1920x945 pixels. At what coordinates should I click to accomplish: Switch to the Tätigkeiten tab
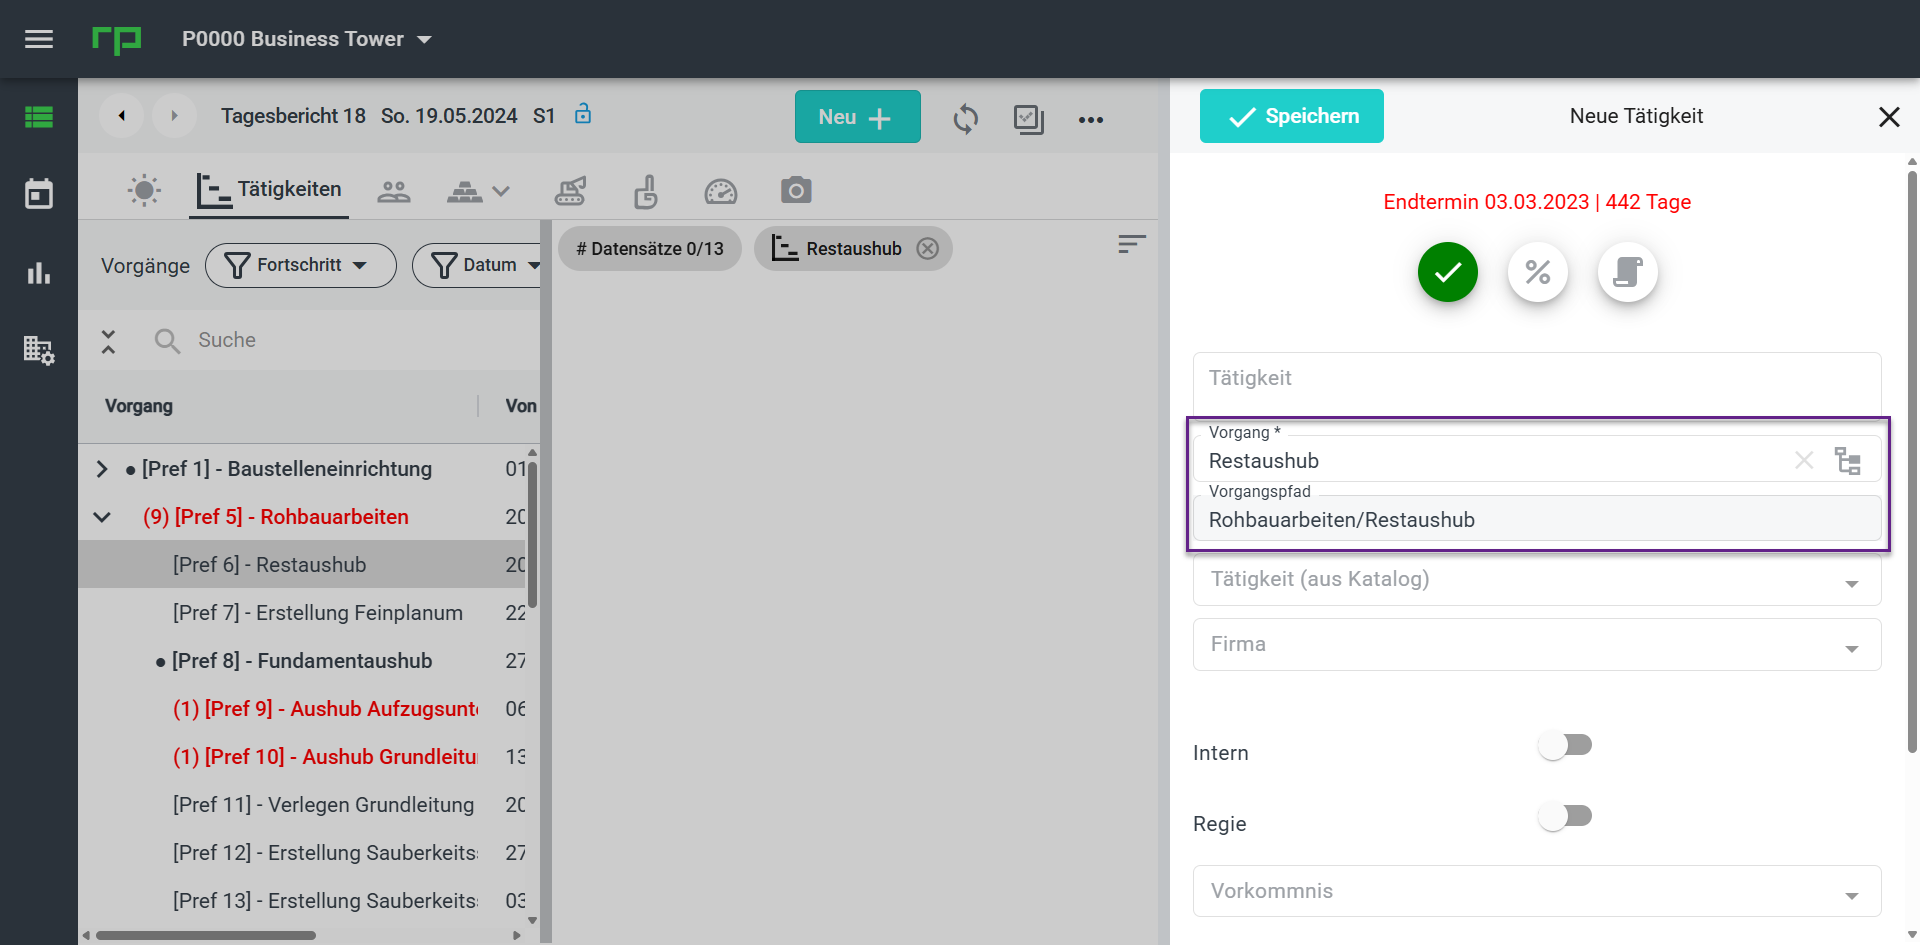[270, 190]
